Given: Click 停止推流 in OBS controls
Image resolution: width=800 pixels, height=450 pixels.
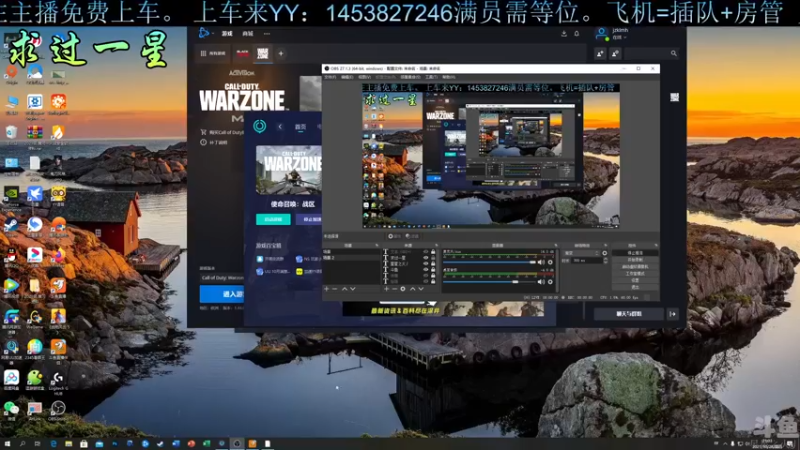Looking at the screenshot, I should pos(635,253).
